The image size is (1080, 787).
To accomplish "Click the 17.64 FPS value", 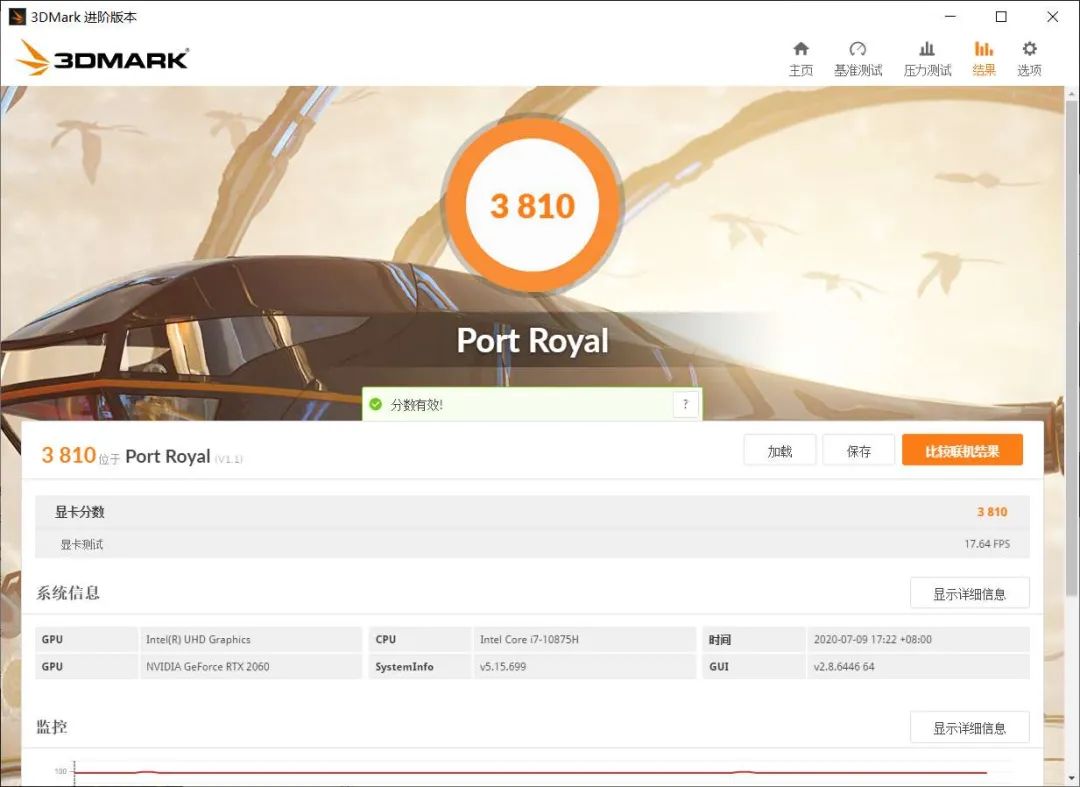I will tap(987, 544).
